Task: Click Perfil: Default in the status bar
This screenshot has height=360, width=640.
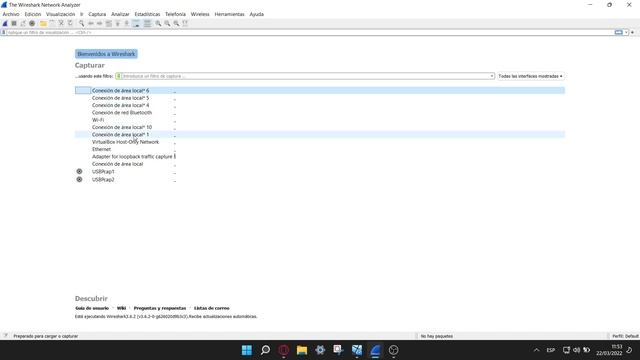Action: coord(625,336)
